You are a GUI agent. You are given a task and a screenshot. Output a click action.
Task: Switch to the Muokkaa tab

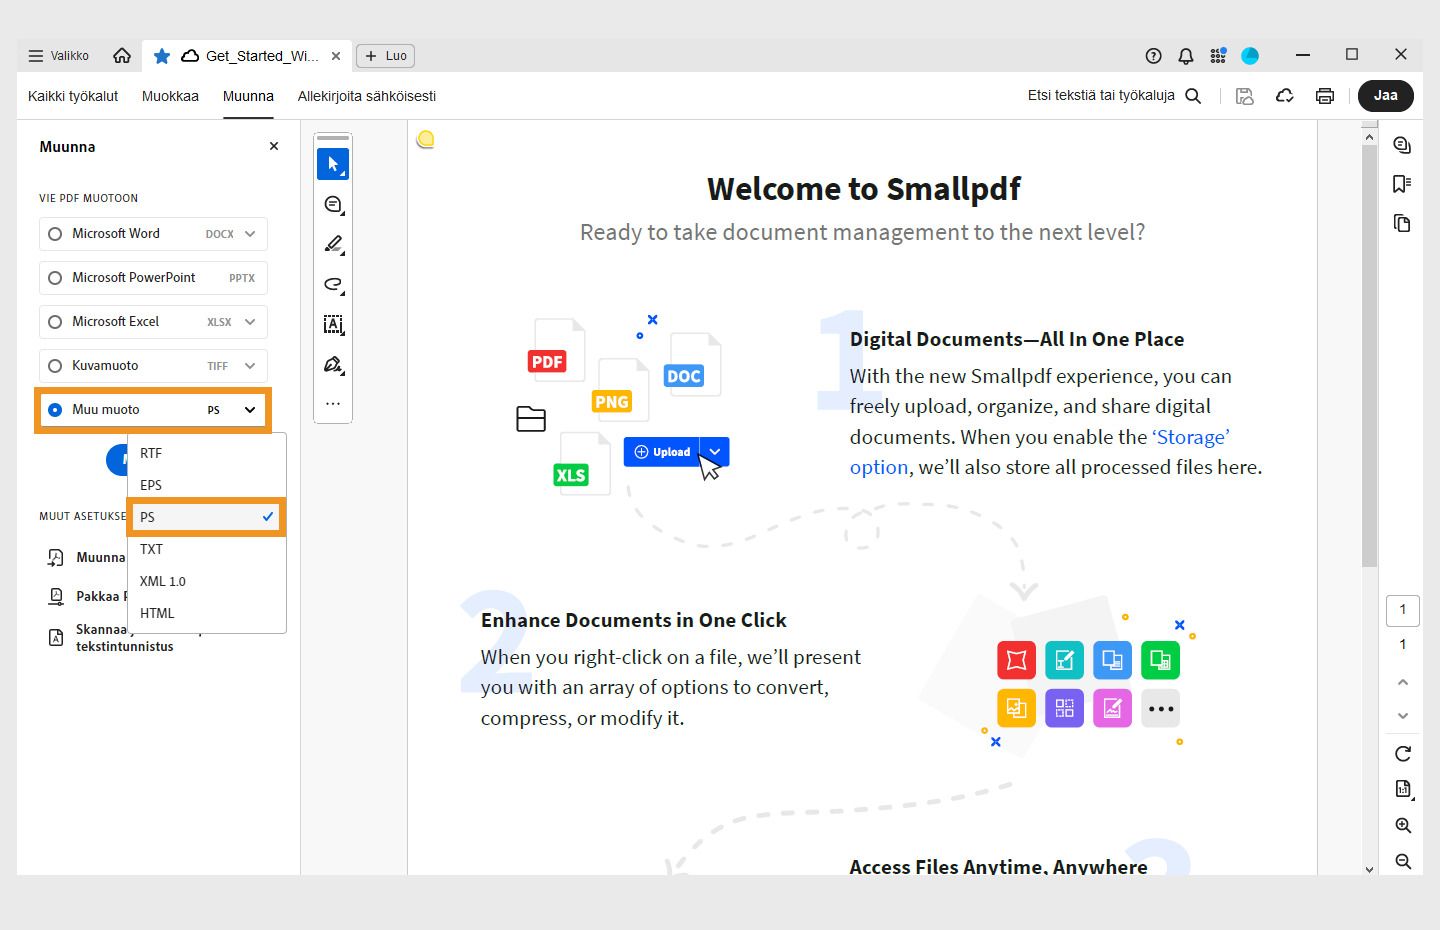pos(170,96)
